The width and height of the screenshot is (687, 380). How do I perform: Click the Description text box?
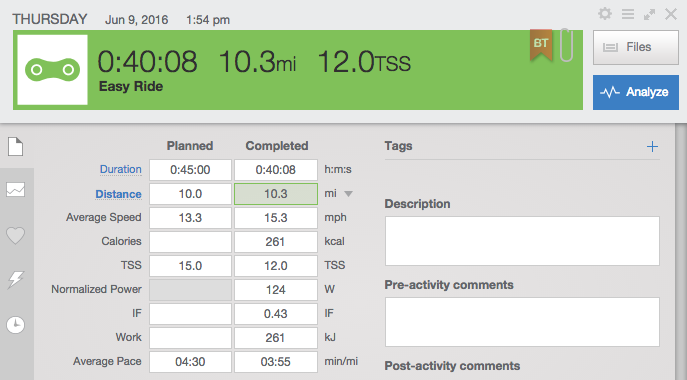(522, 241)
